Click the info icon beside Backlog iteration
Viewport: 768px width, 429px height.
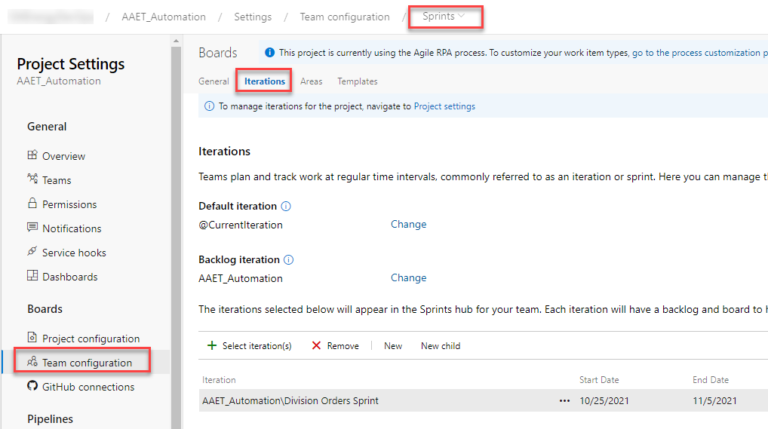289,260
